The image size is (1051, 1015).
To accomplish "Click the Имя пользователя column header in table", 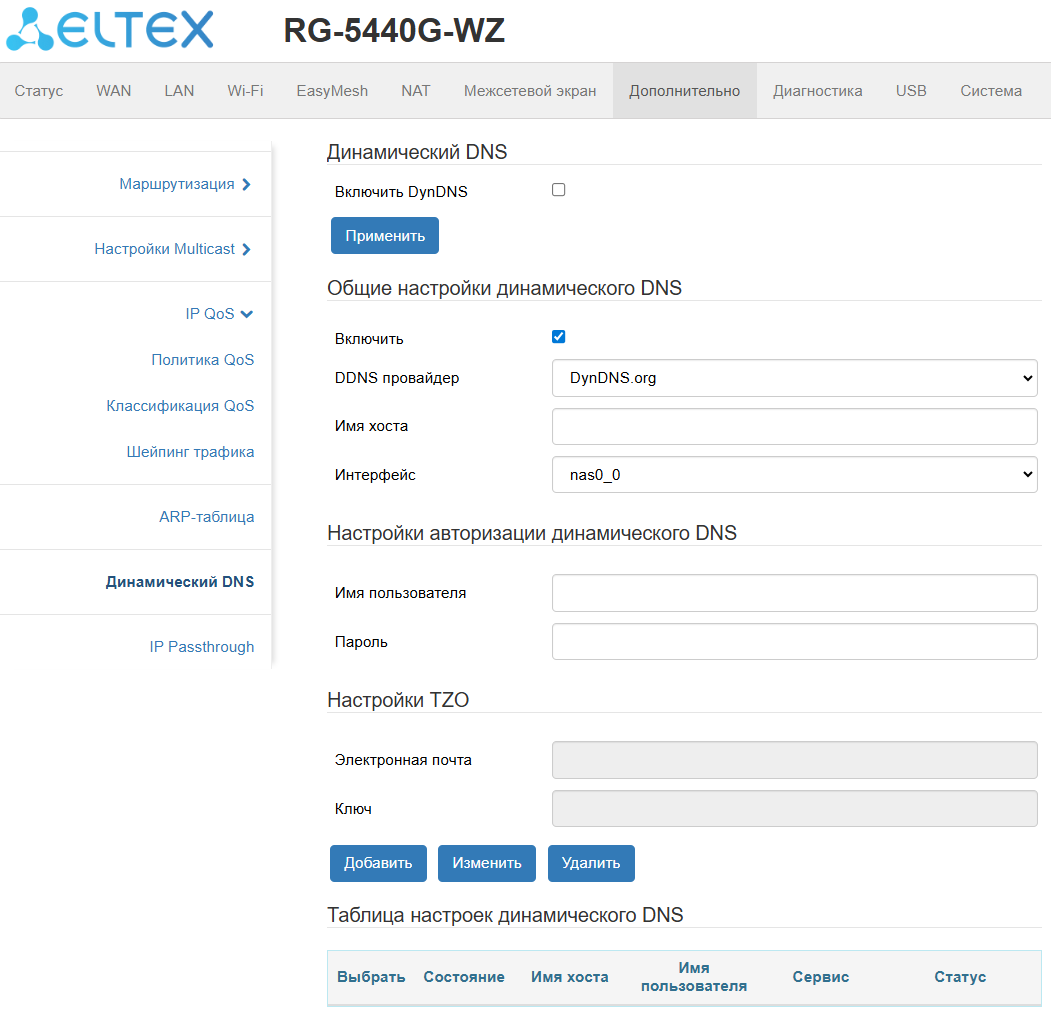I will (694, 977).
